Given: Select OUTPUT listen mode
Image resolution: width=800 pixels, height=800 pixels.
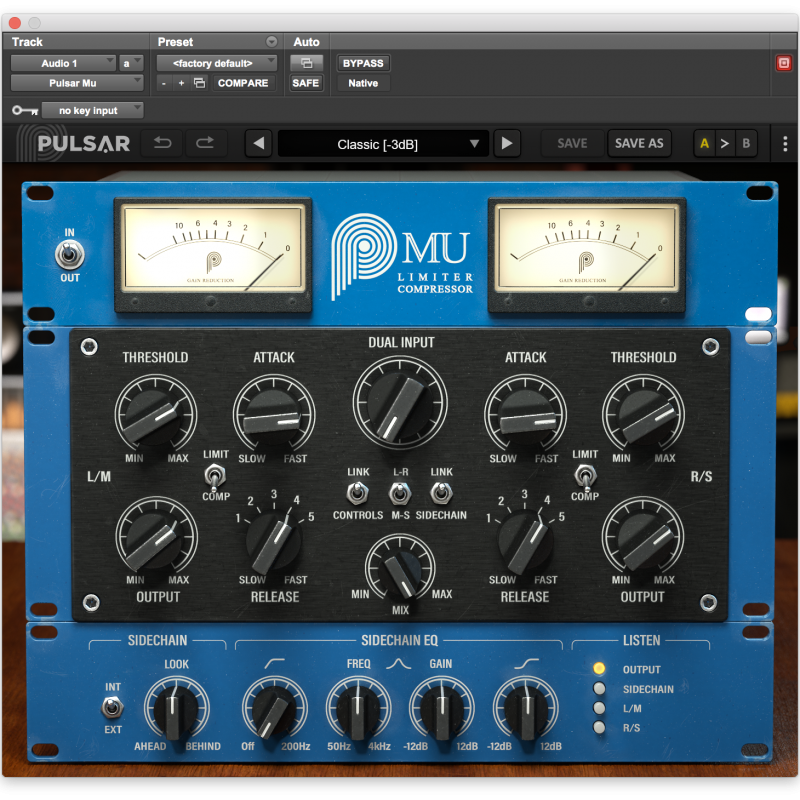Looking at the screenshot, I should coord(599,669).
